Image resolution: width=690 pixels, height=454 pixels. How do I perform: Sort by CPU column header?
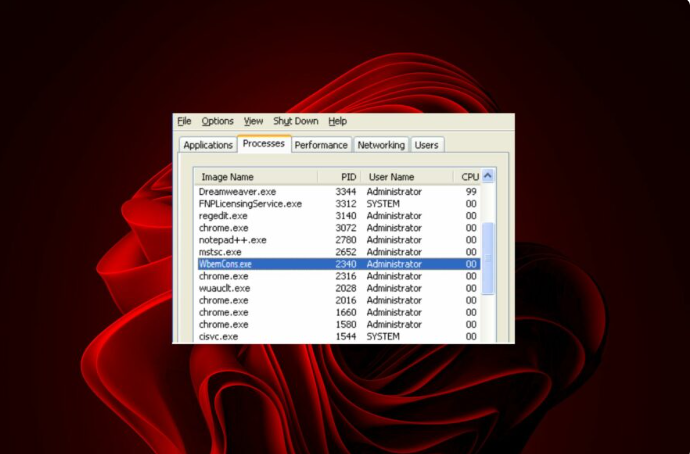tap(467, 177)
